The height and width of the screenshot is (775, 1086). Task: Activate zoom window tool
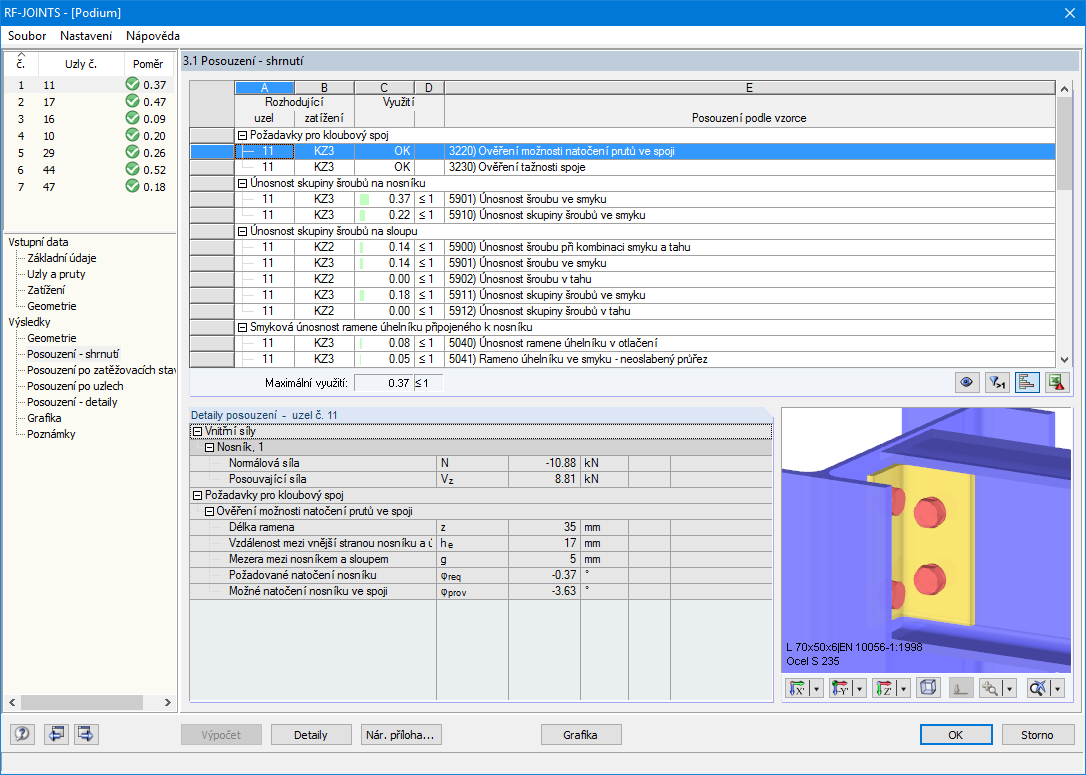coord(991,688)
